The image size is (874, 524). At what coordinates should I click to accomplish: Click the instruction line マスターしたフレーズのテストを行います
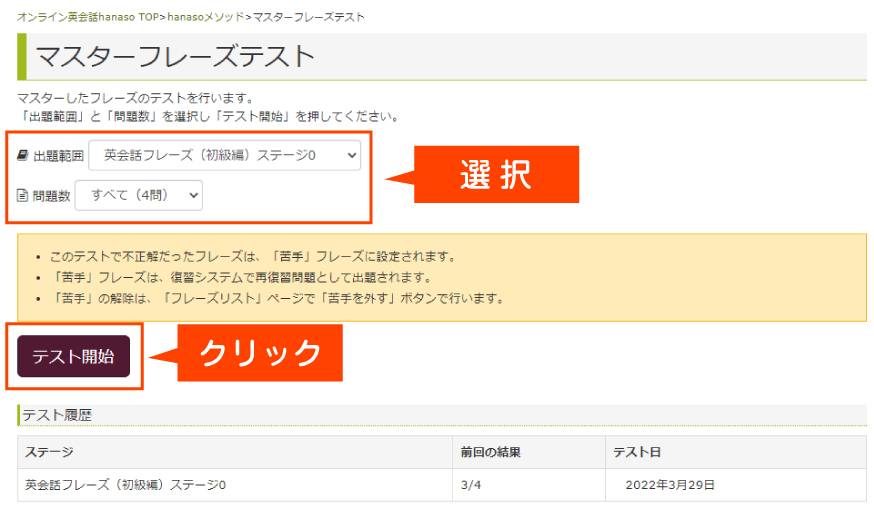point(136,98)
